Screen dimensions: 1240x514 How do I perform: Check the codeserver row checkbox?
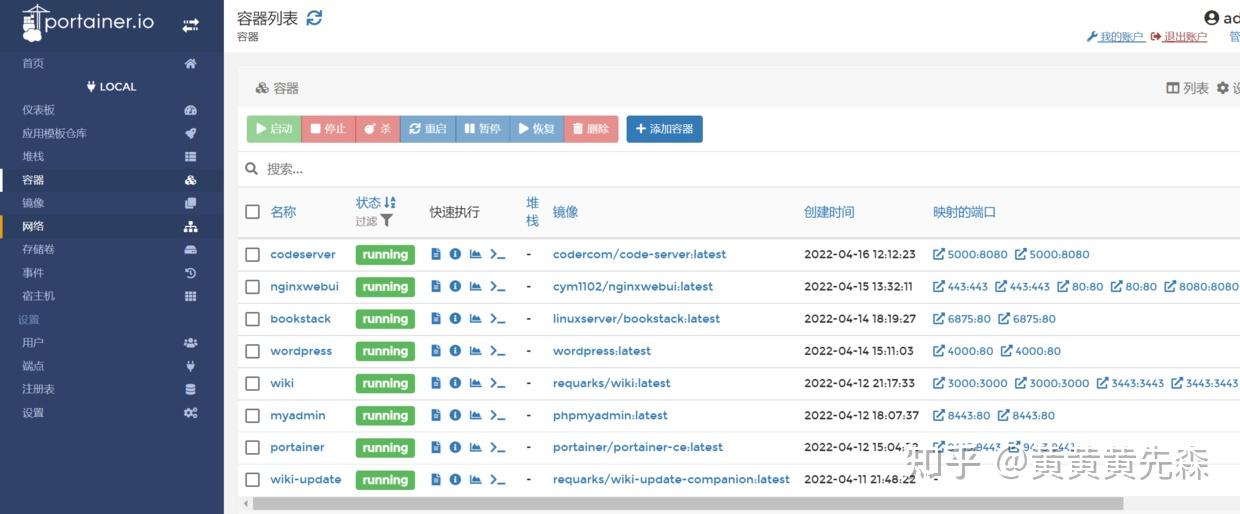coord(252,255)
